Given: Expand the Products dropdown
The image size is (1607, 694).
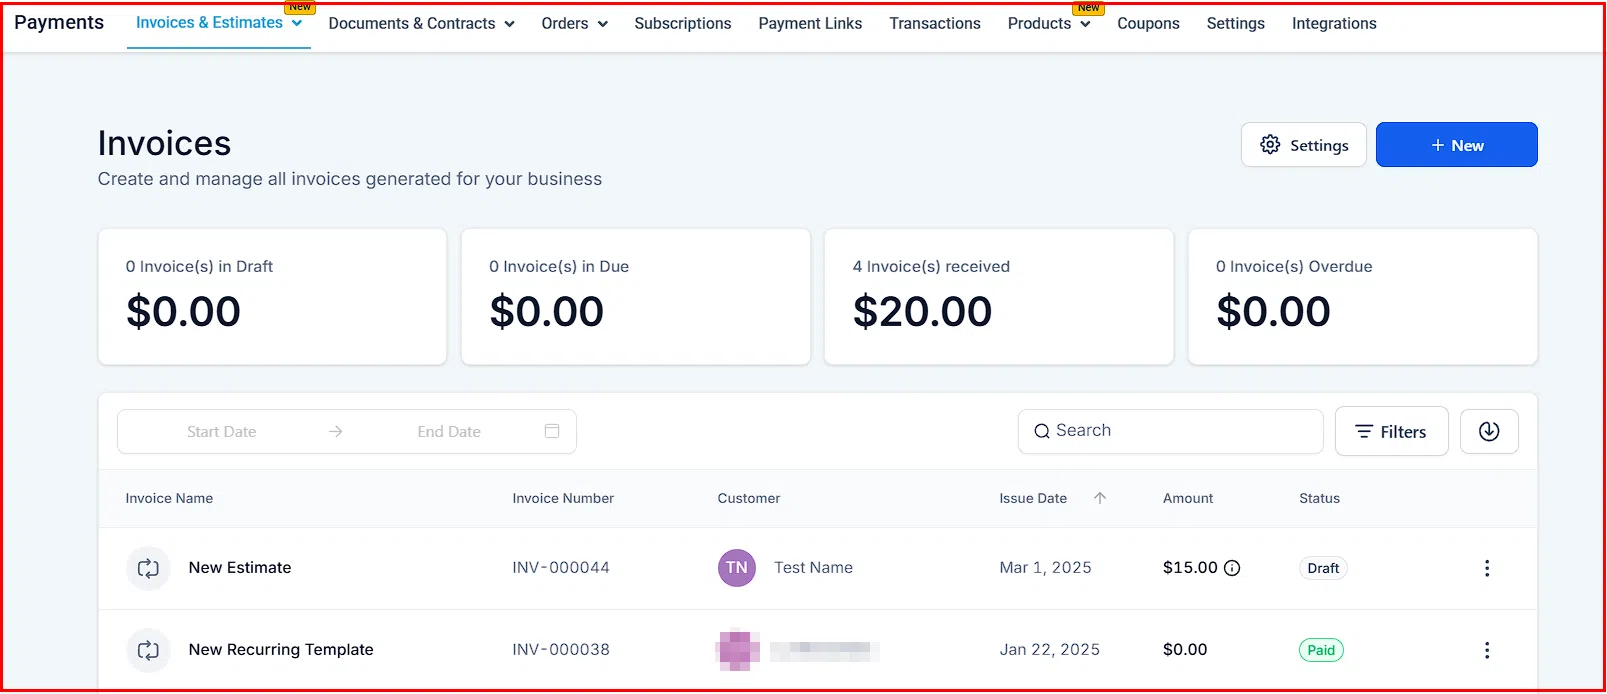Looking at the screenshot, I should tap(1049, 23).
